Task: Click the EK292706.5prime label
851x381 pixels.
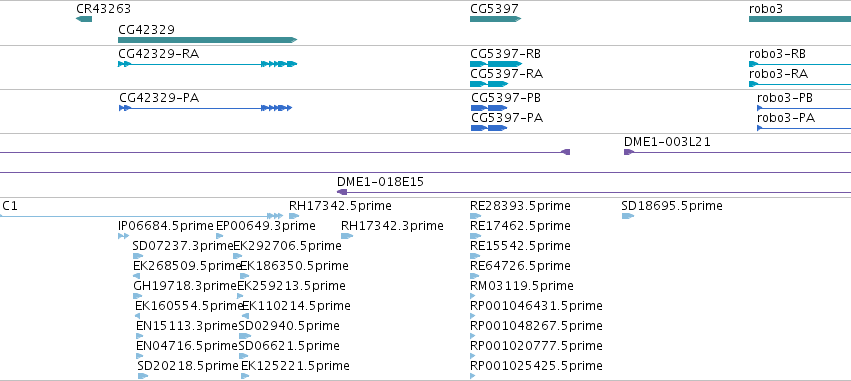Action: pyautogui.click(x=288, y=246)
